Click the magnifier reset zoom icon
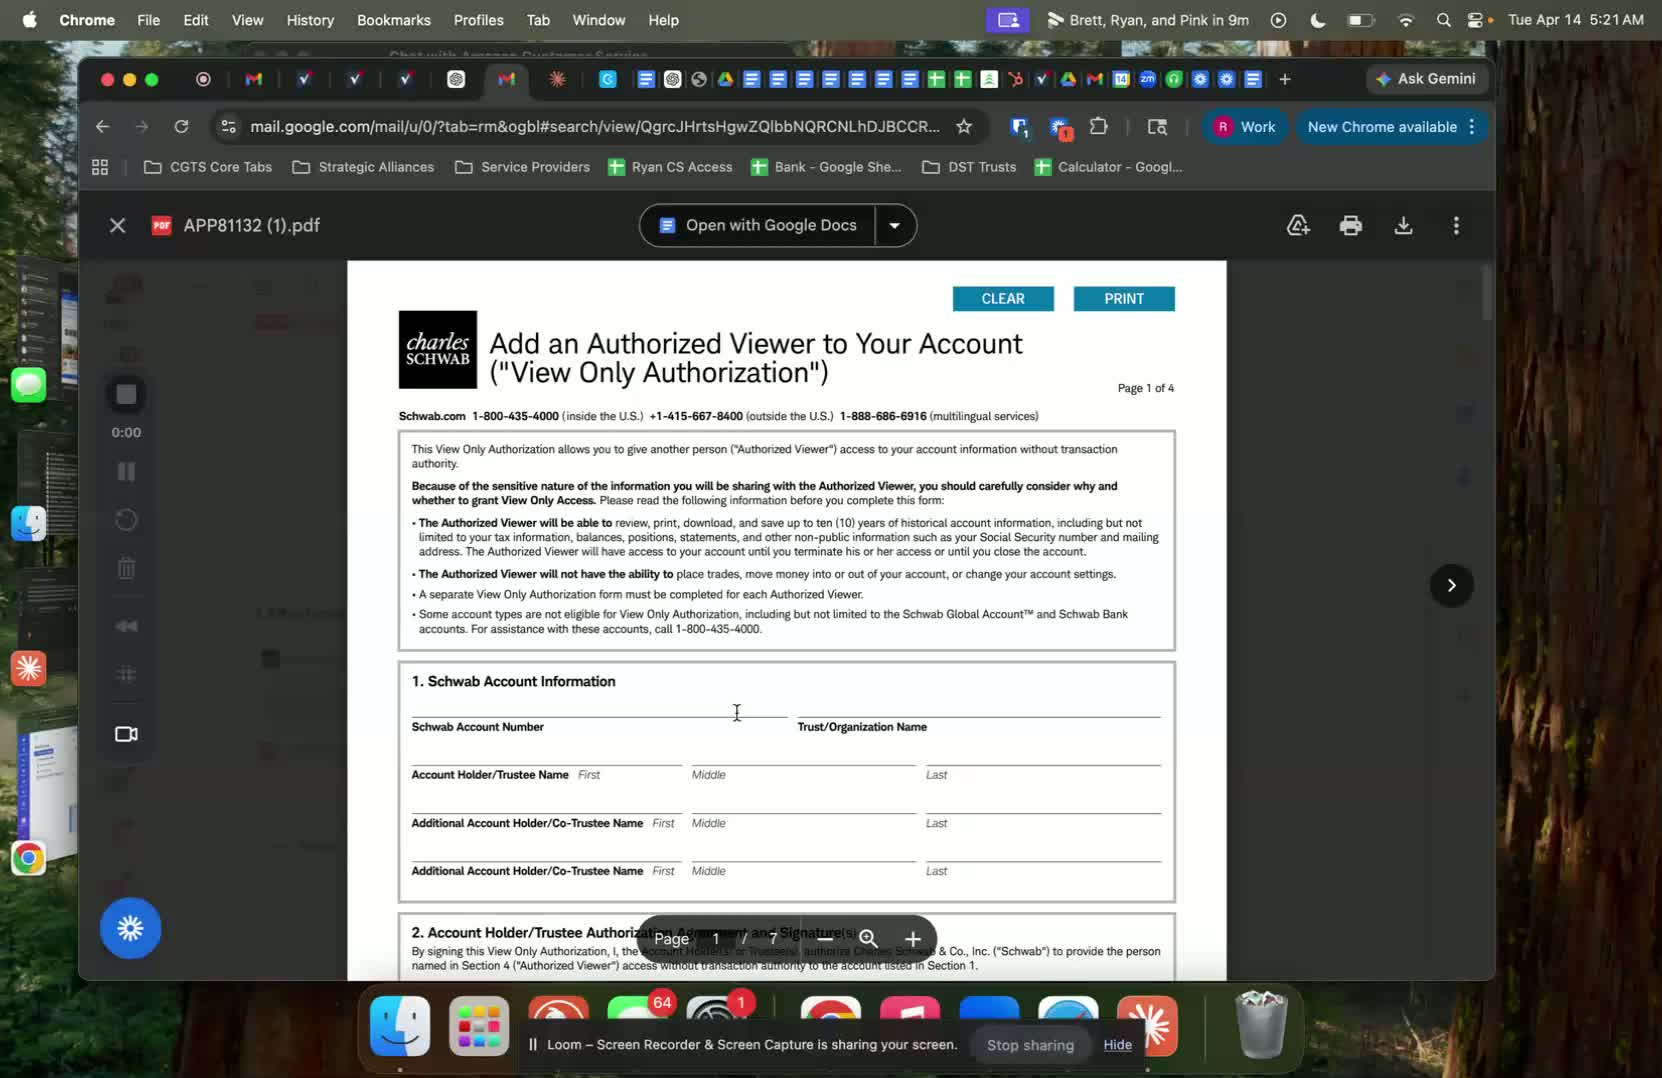The height and width of the screenshot is (1078, 1662). 869,939
